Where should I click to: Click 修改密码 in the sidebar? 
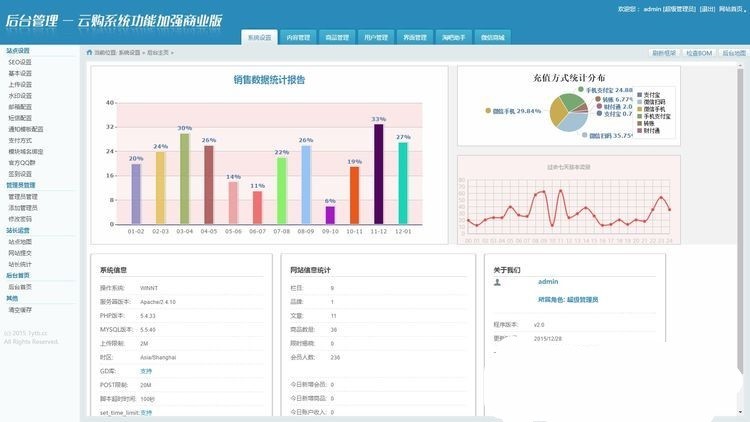point(20,219)
